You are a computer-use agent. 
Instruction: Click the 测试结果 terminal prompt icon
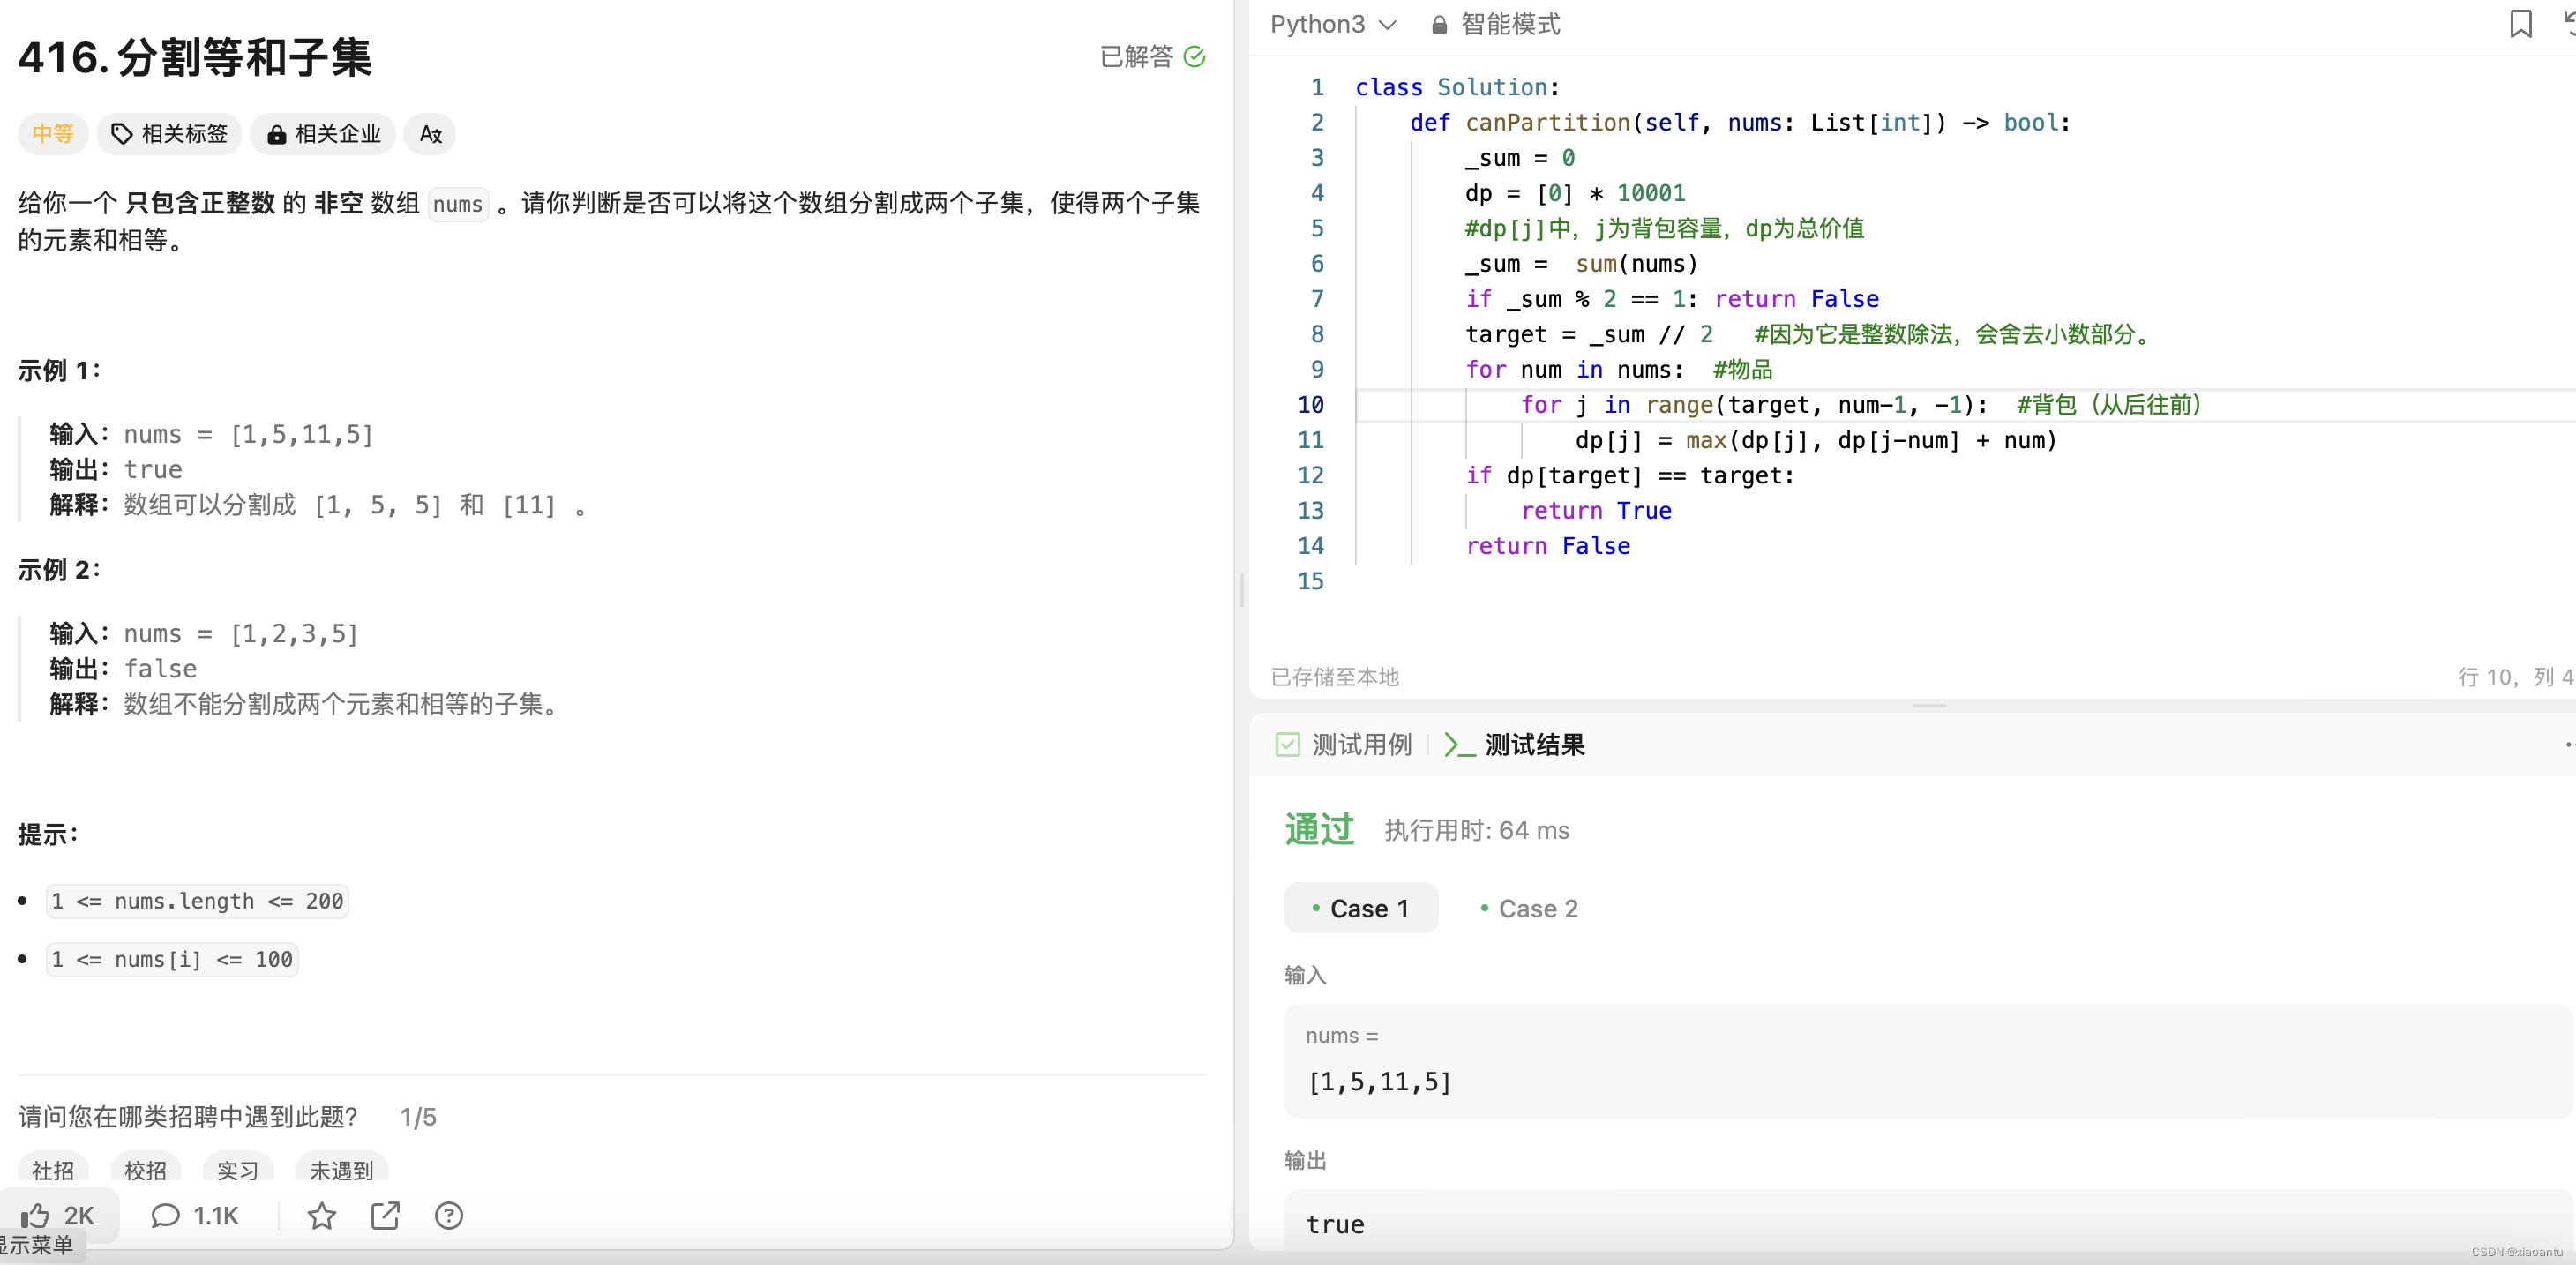click(x=1459, y=745)
